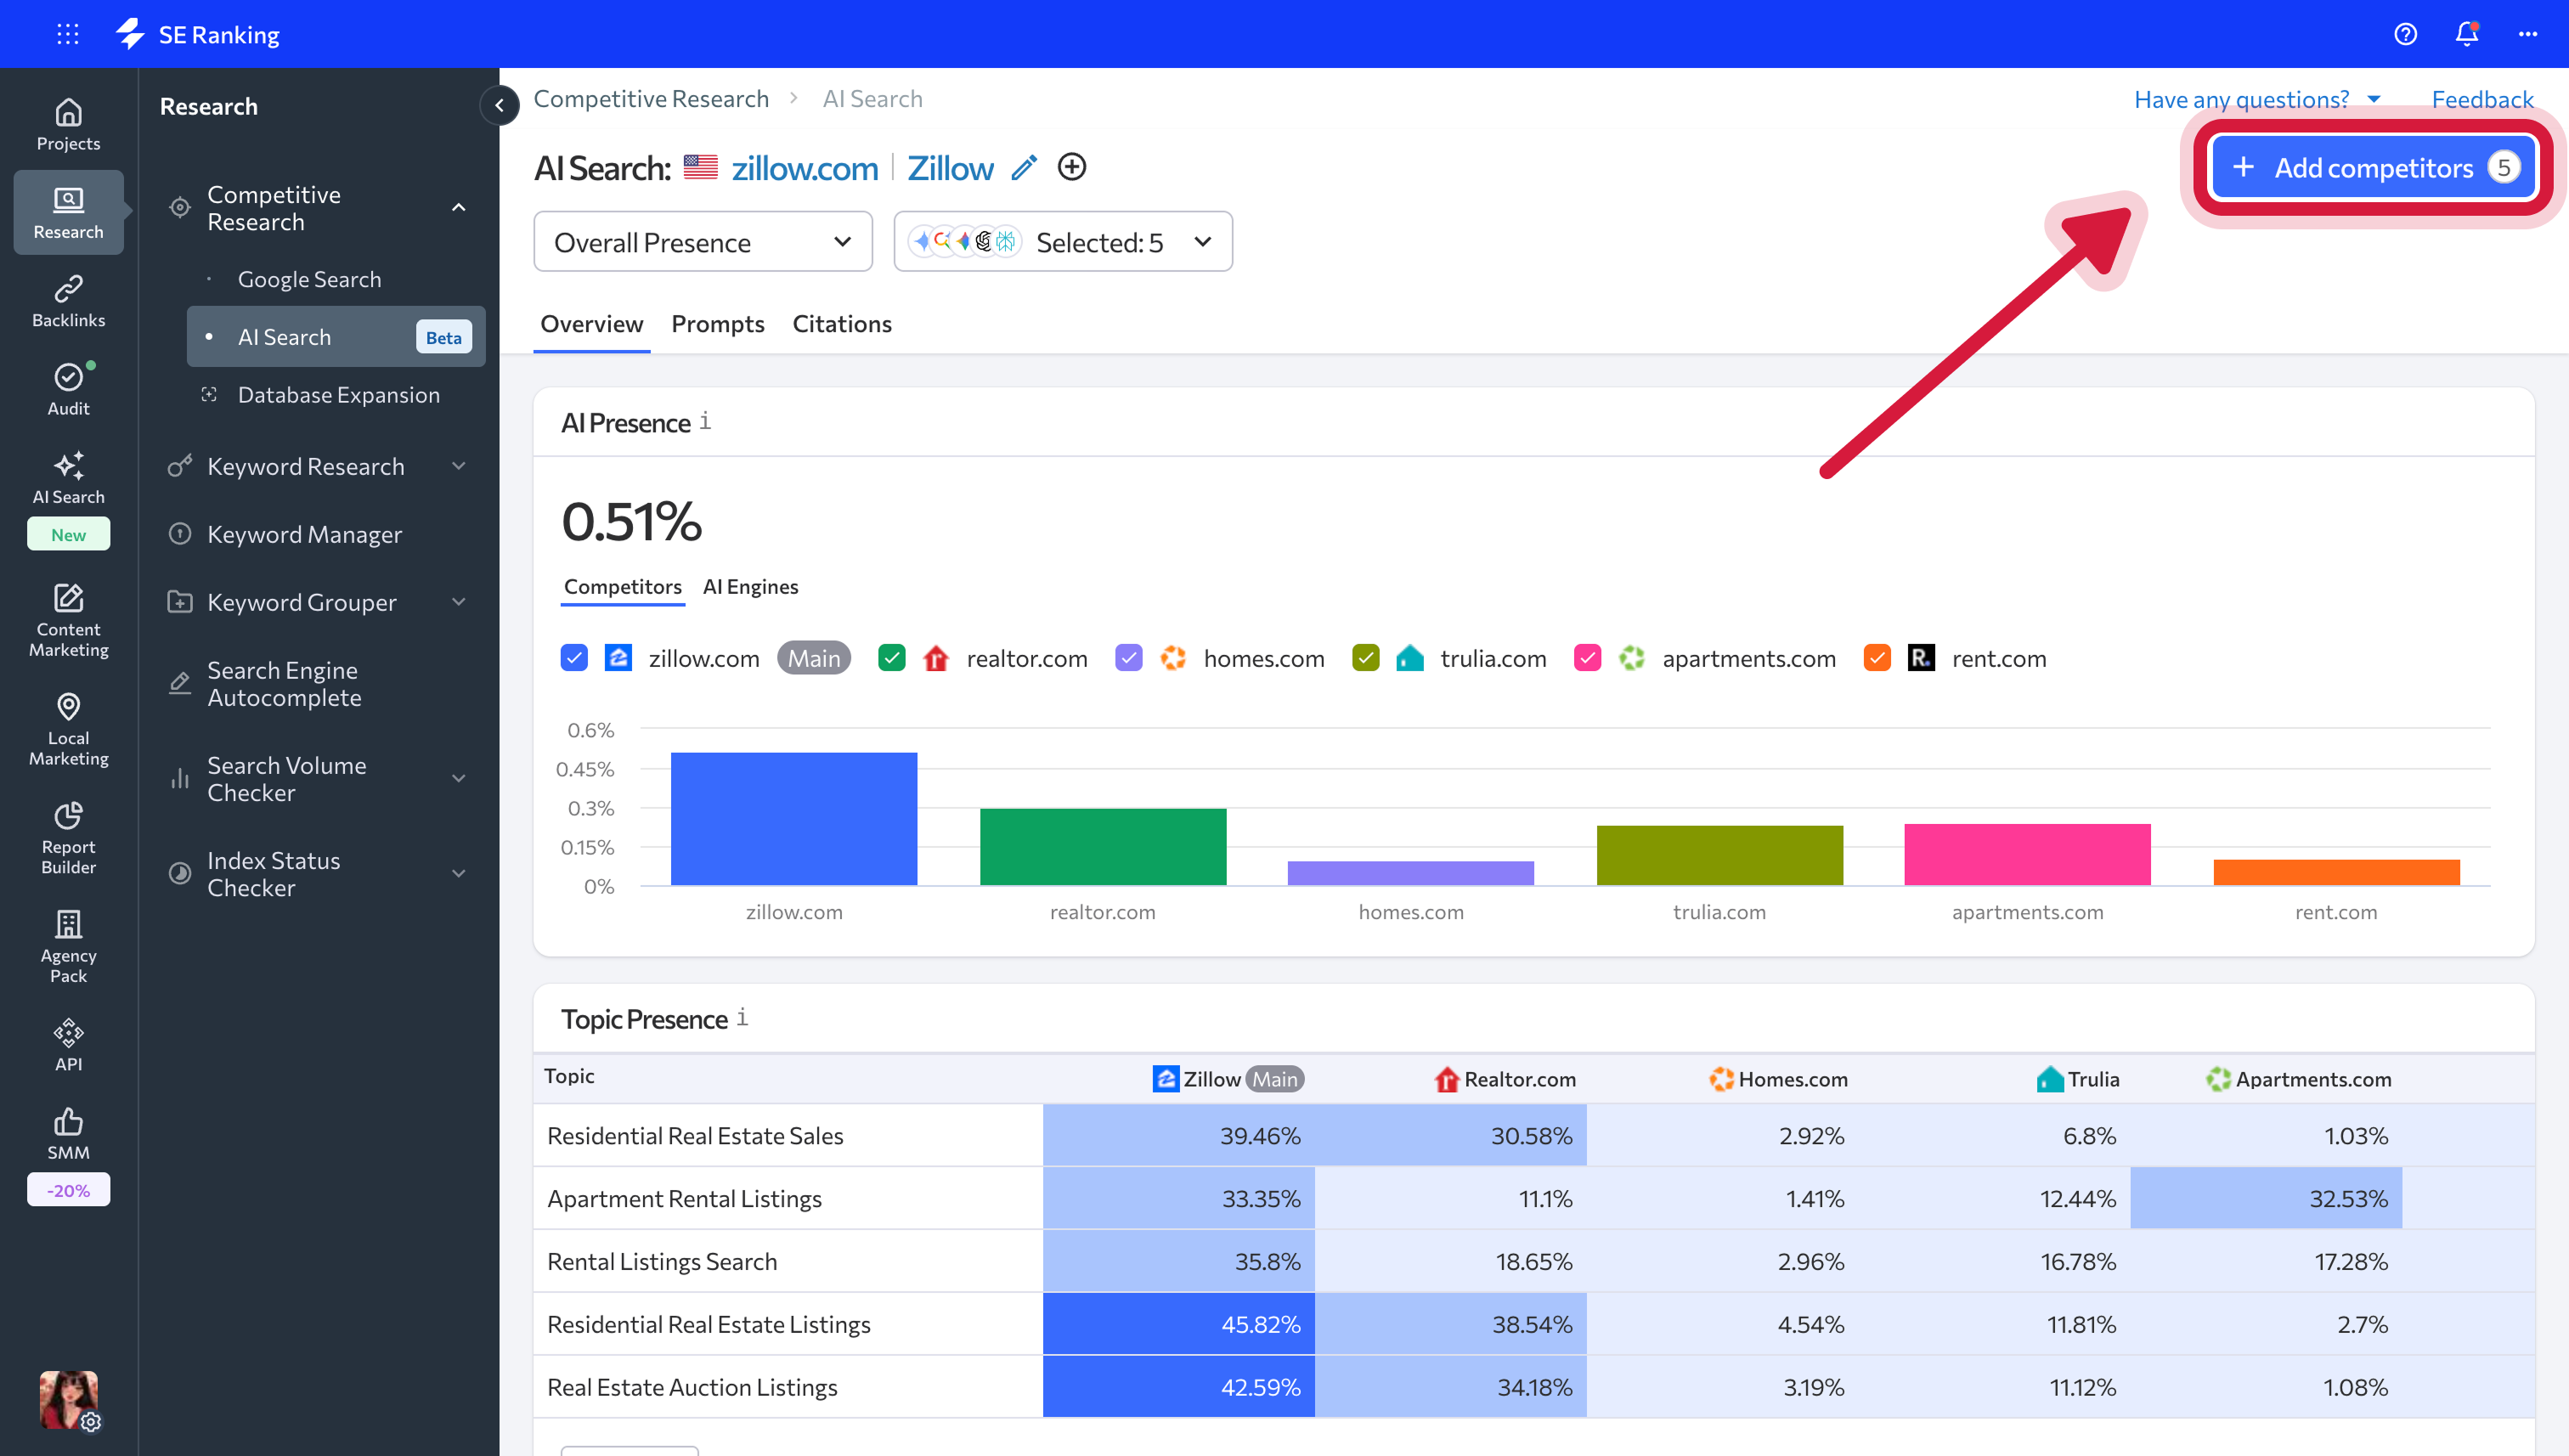Collapse the Competitive Research menu group
Image resolution: width=2569 pixels, height=1456 pixels.
click(x=458, y=208)
